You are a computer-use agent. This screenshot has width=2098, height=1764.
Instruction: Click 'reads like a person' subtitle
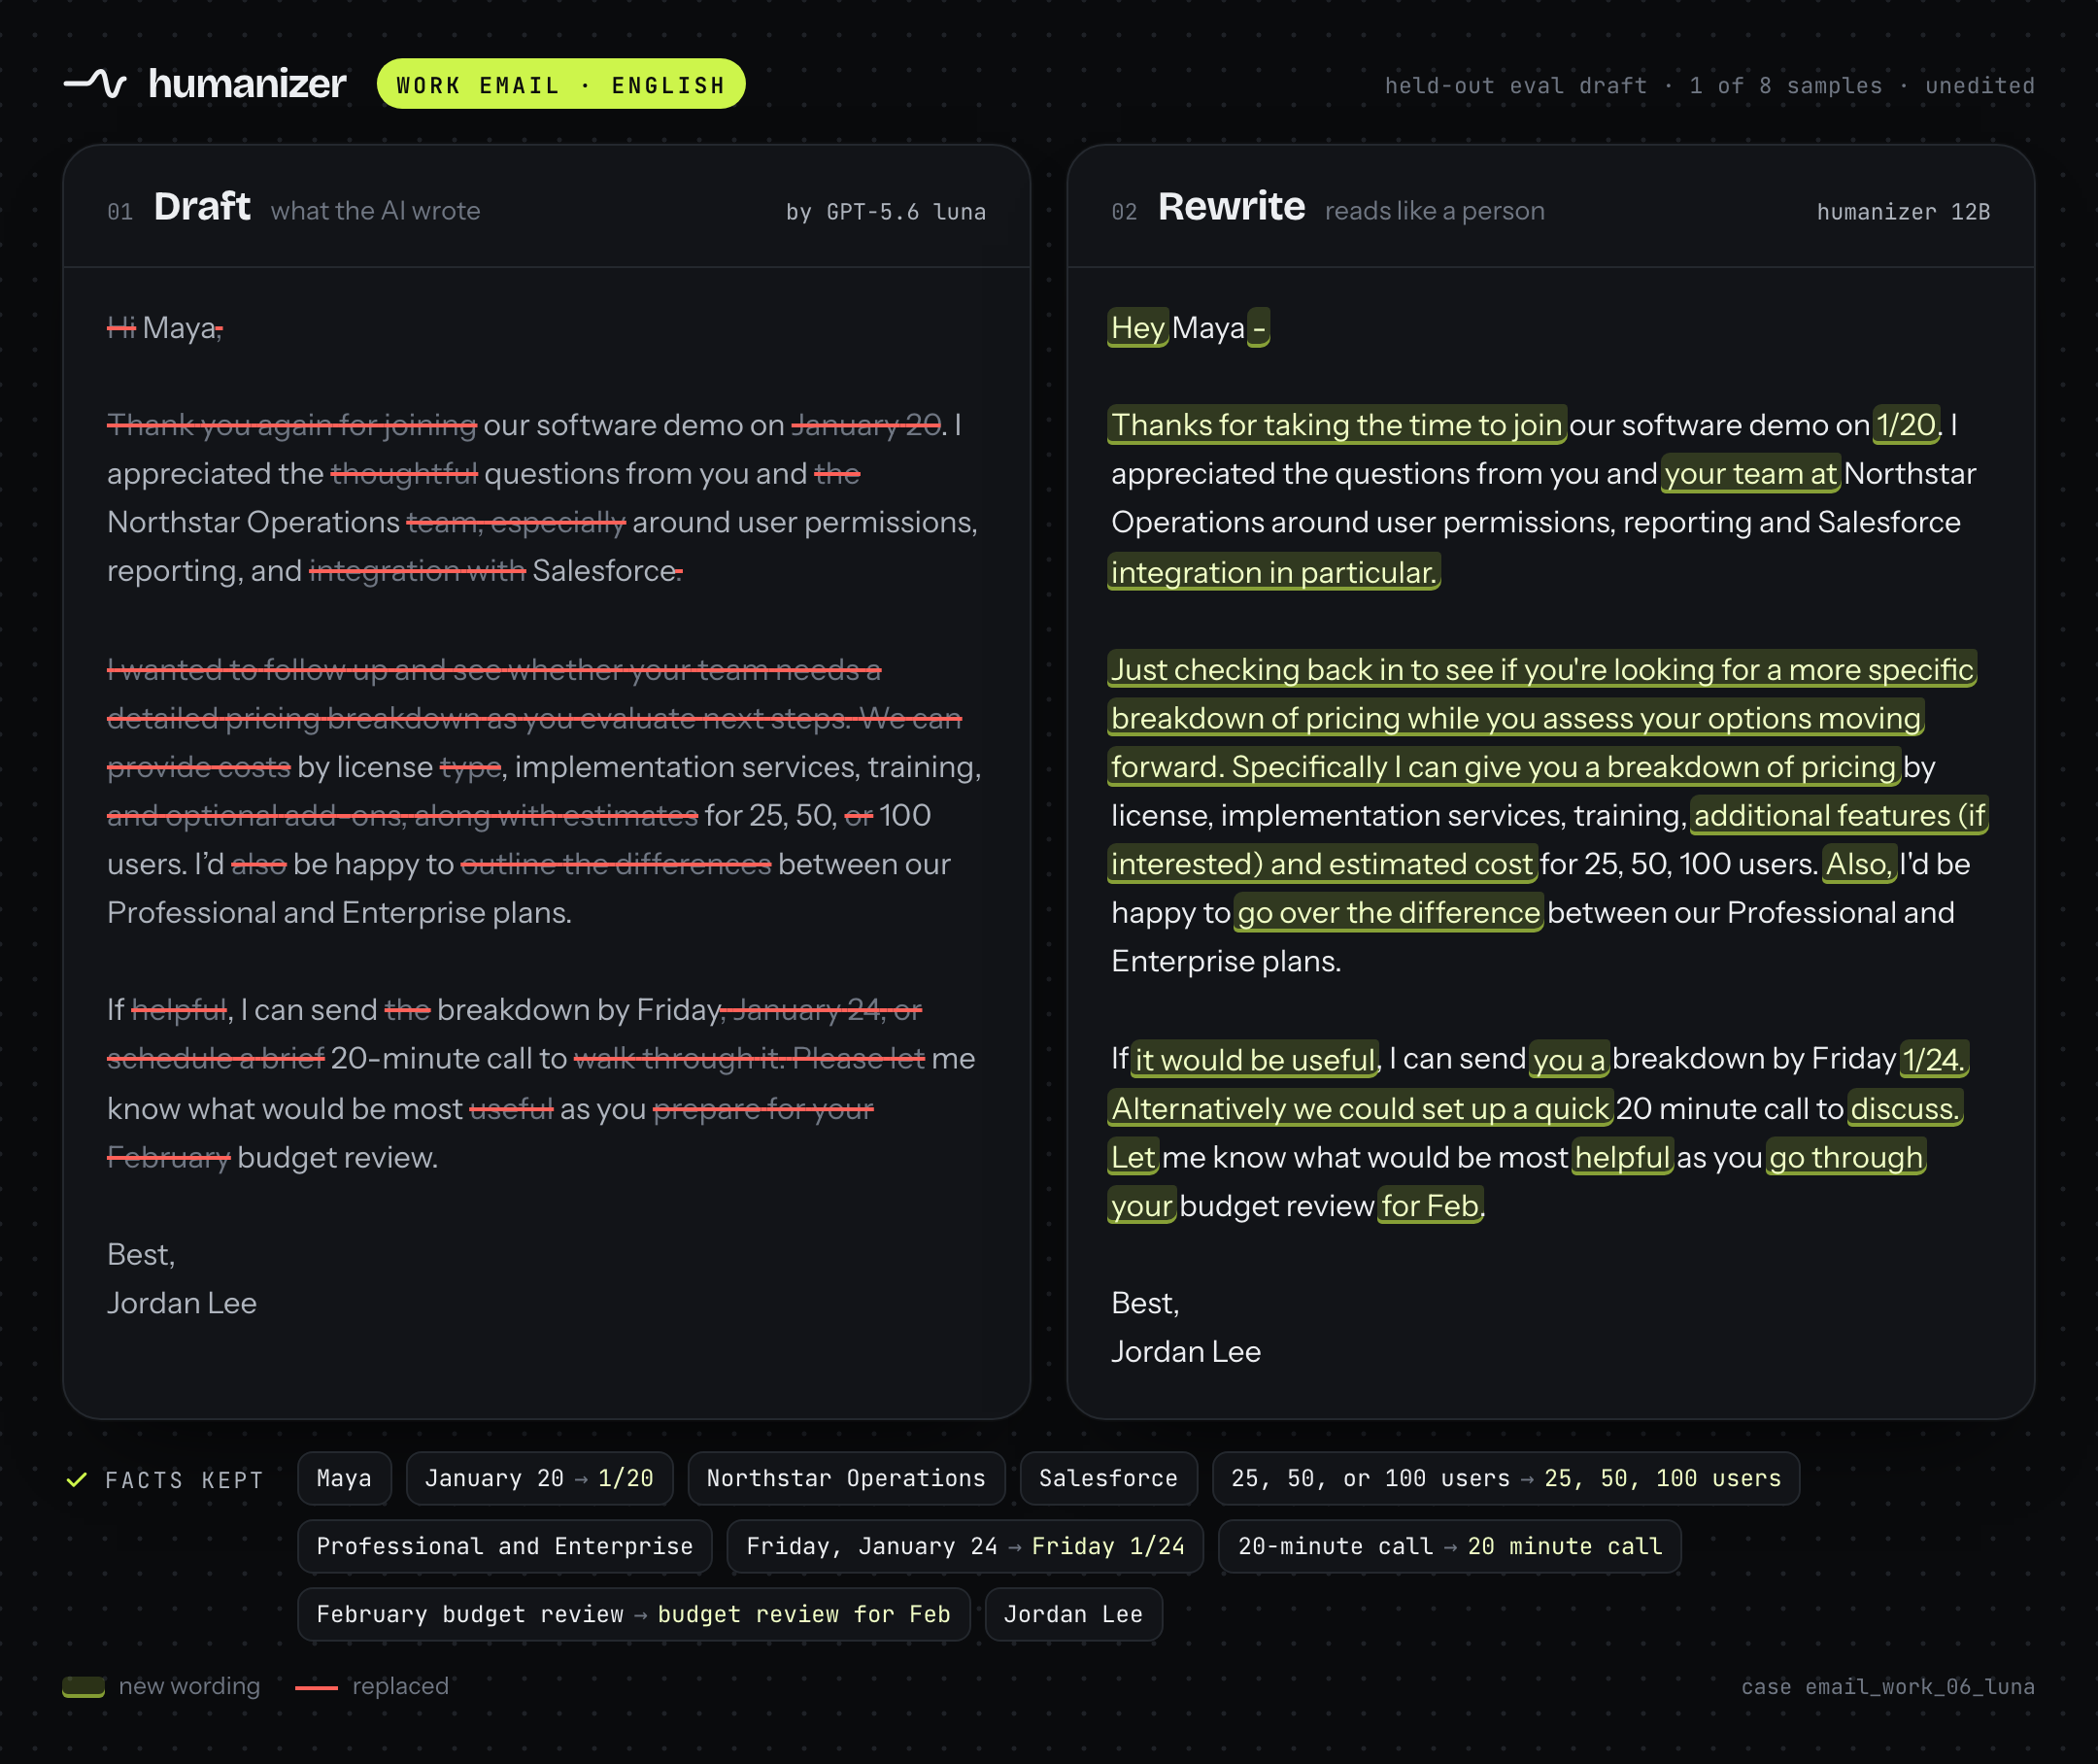click(1435, 211)
